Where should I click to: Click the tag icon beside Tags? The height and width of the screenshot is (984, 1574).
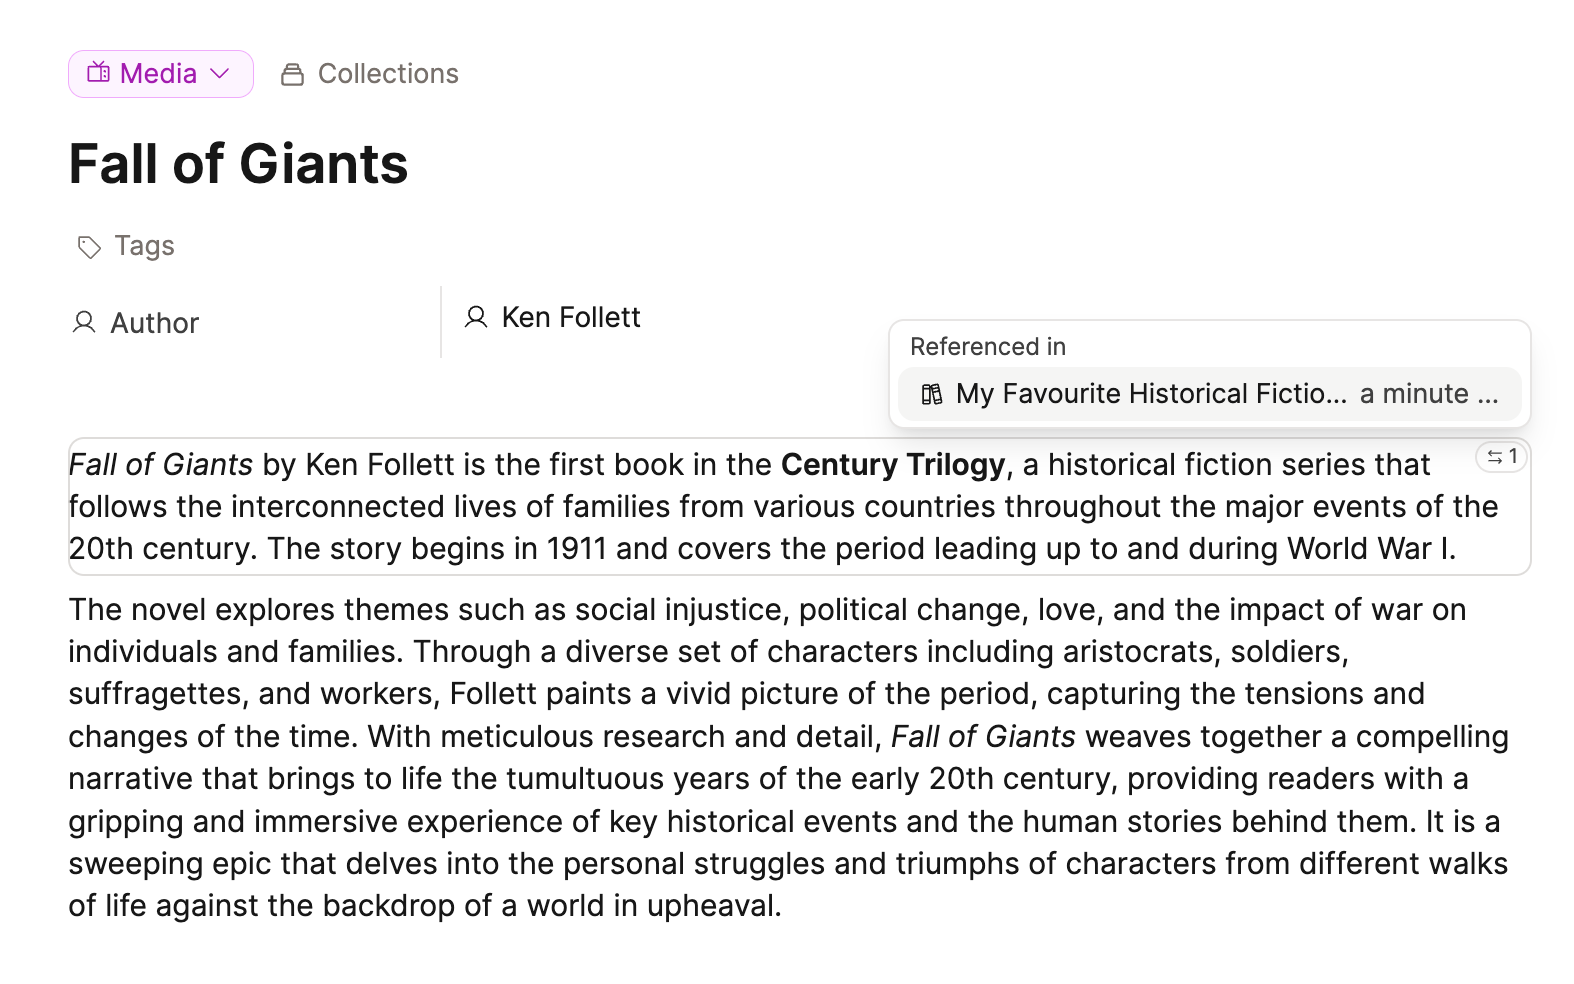89,247
